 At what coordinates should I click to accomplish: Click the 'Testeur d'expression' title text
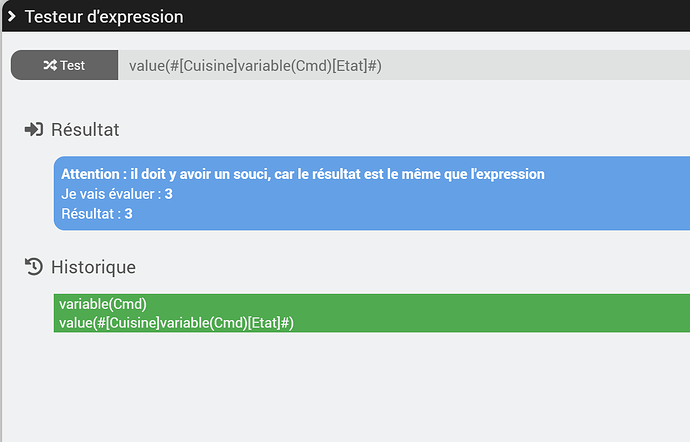(103, 17)
